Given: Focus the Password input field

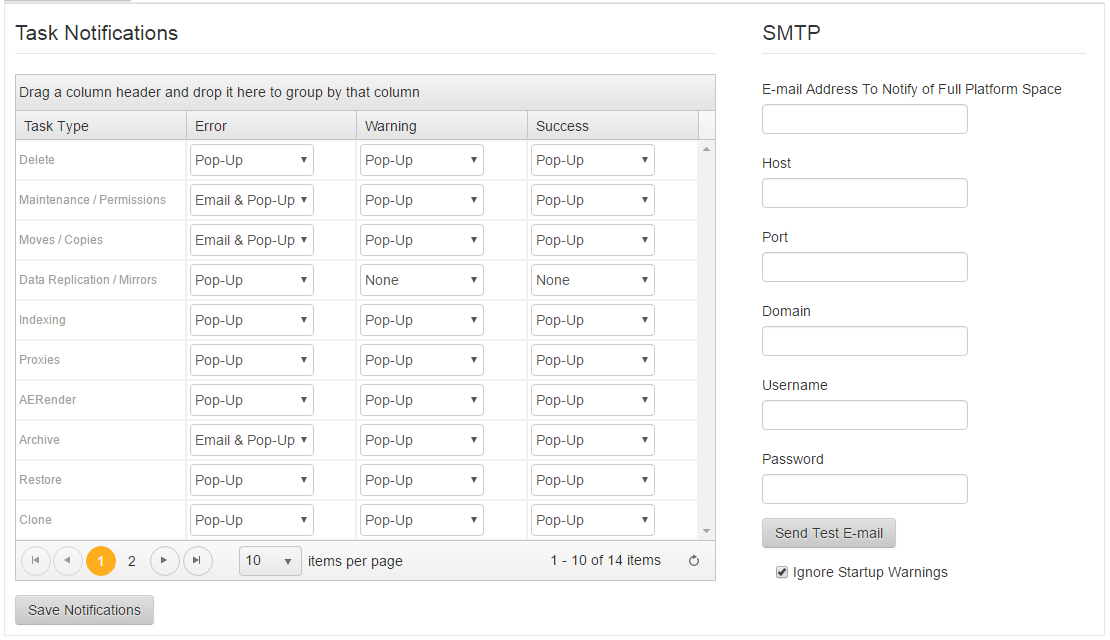Looking at the screenshot, I should pyautogui.click(x=865, y=489).
